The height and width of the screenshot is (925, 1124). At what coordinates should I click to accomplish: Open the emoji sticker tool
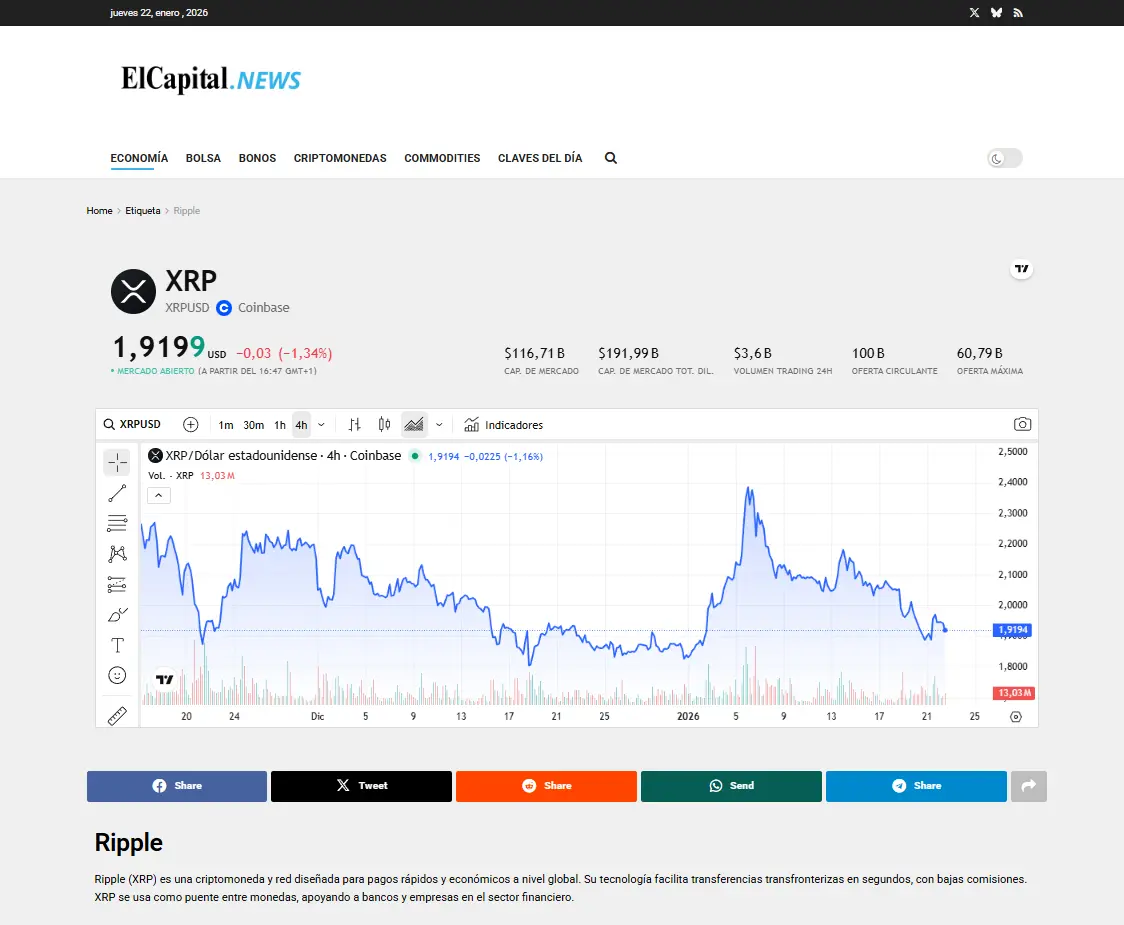pyautogui.click(x=117, y=676)
